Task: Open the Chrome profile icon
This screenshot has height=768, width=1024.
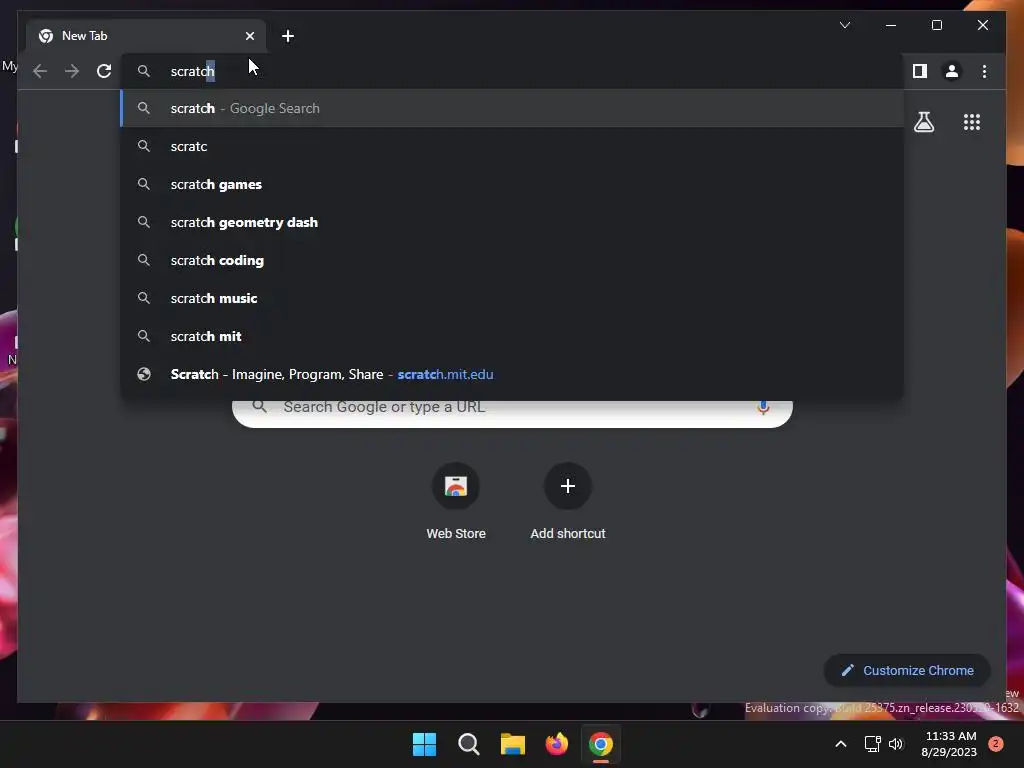Action: tap(952, 71)
